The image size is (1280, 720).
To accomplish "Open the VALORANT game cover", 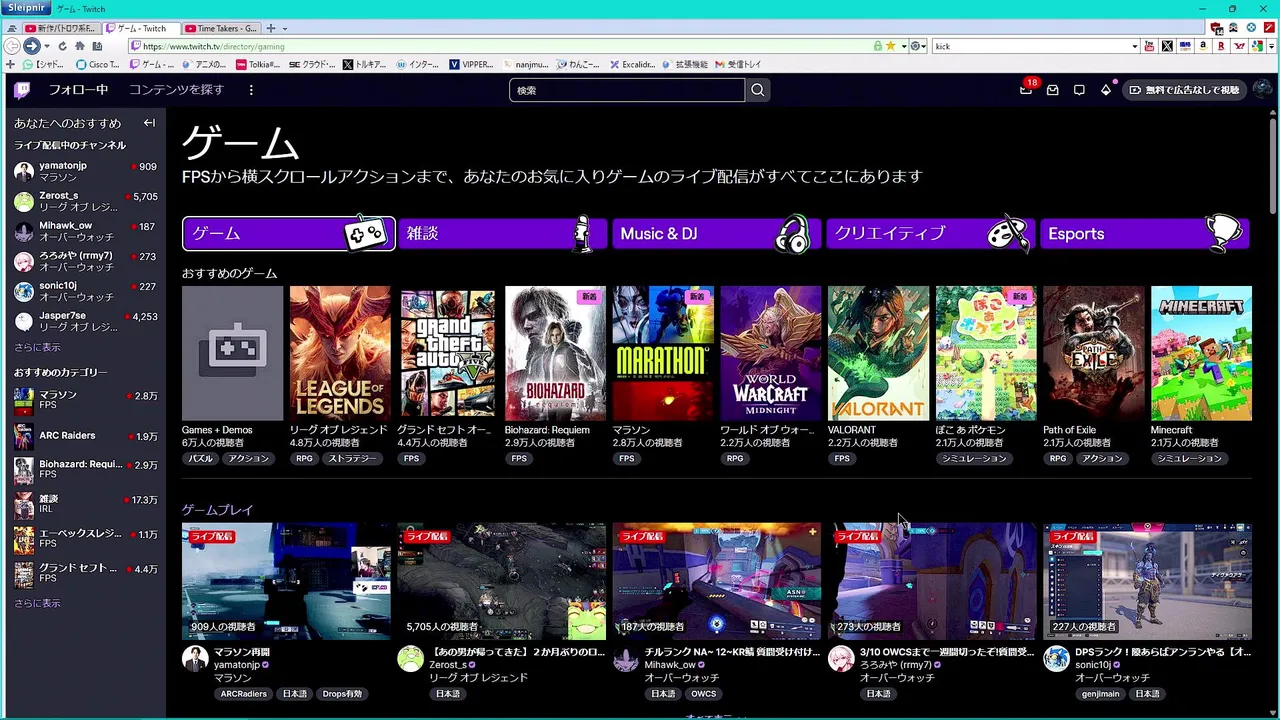I will [878, 353].
